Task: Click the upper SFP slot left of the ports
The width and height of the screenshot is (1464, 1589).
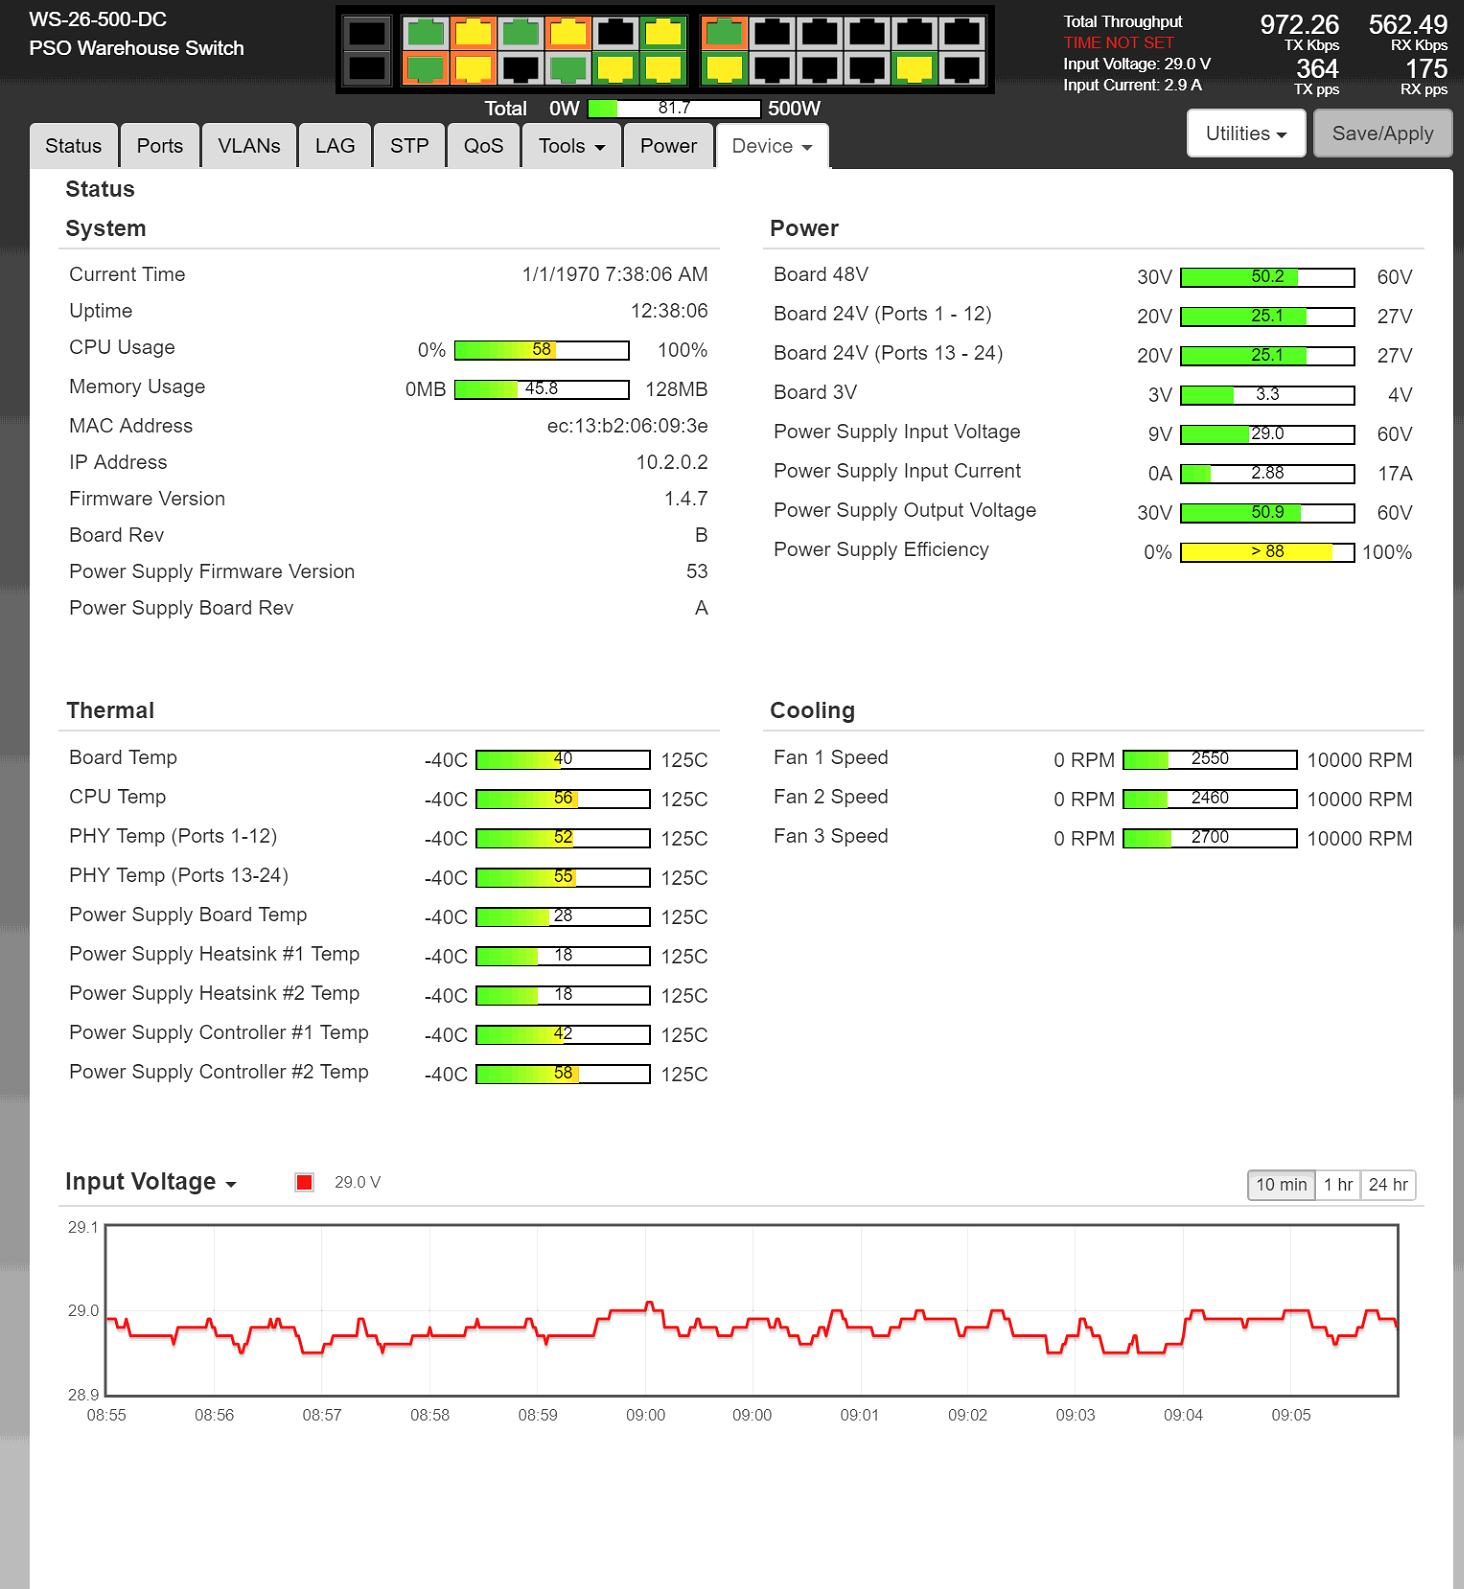Action: (x=366, y=33)
